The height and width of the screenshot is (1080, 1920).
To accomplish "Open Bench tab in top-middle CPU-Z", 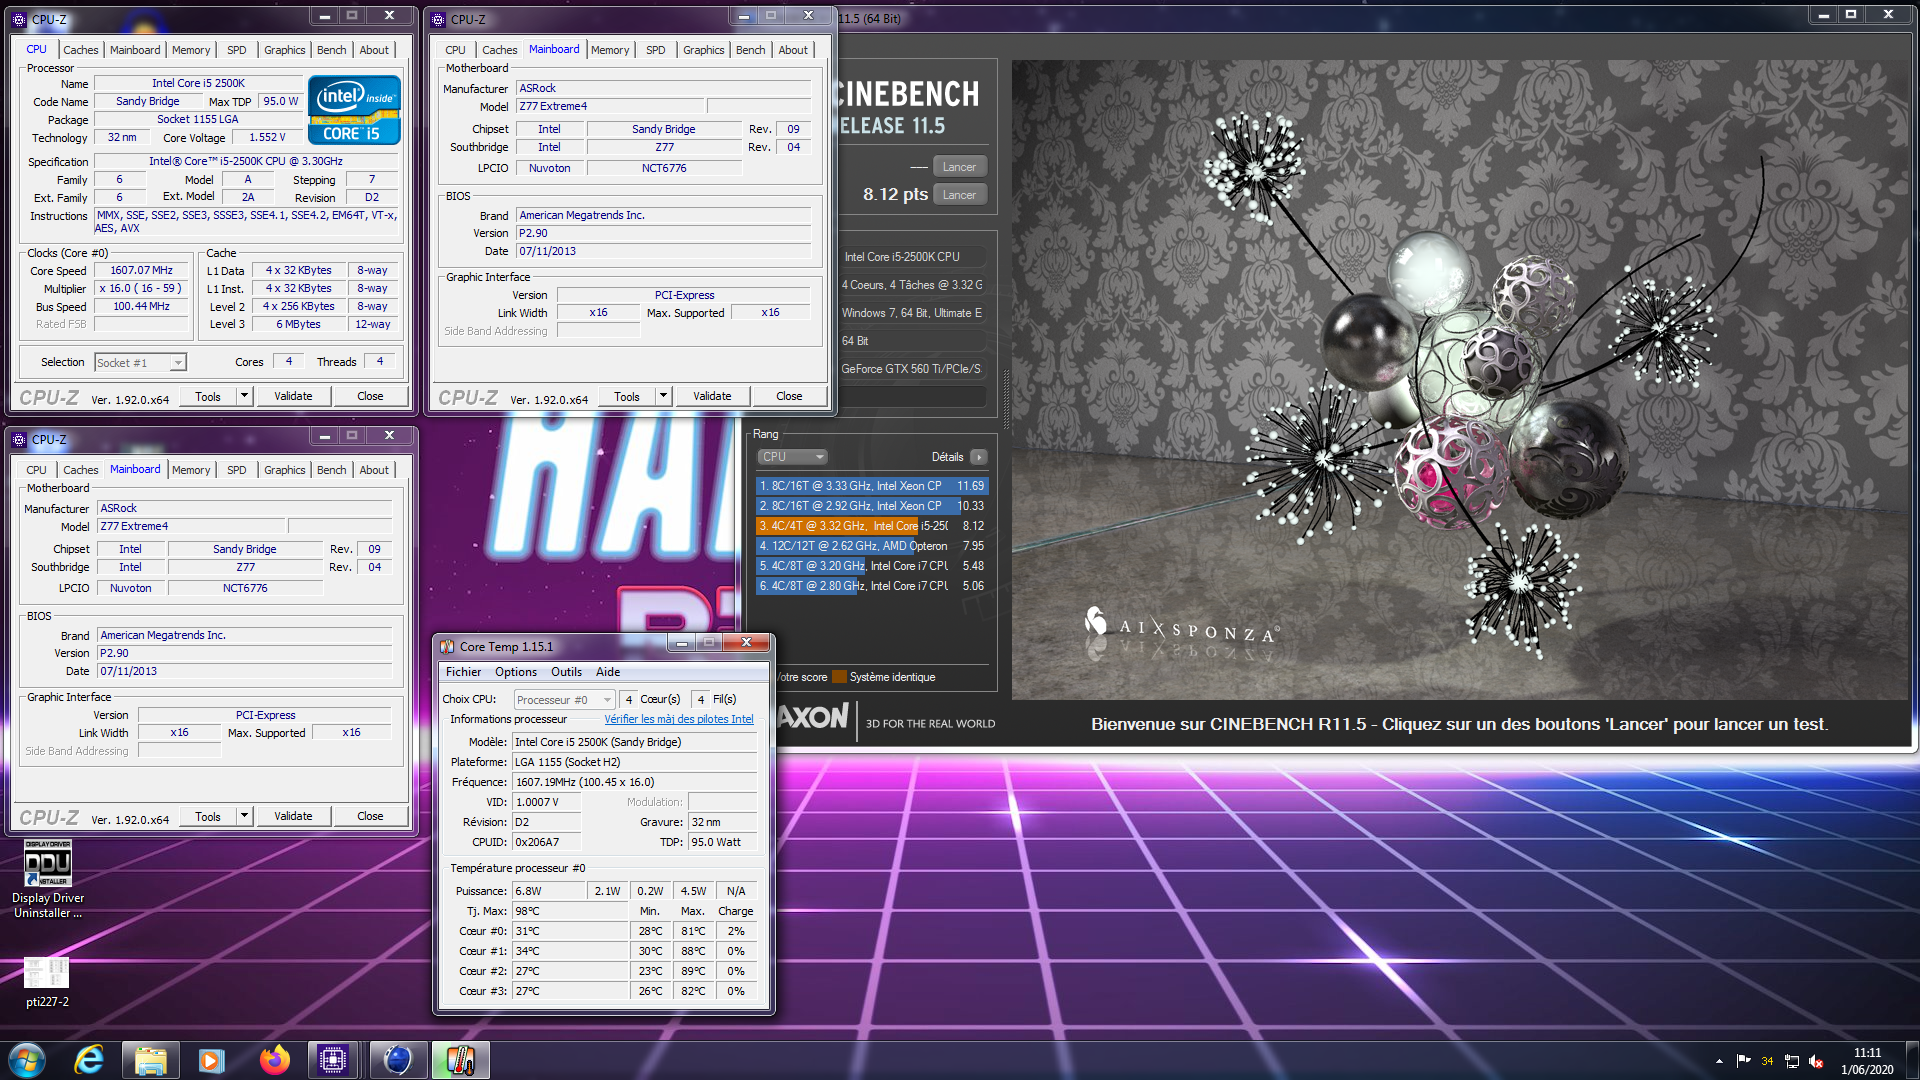I will [x=751, y=50].
